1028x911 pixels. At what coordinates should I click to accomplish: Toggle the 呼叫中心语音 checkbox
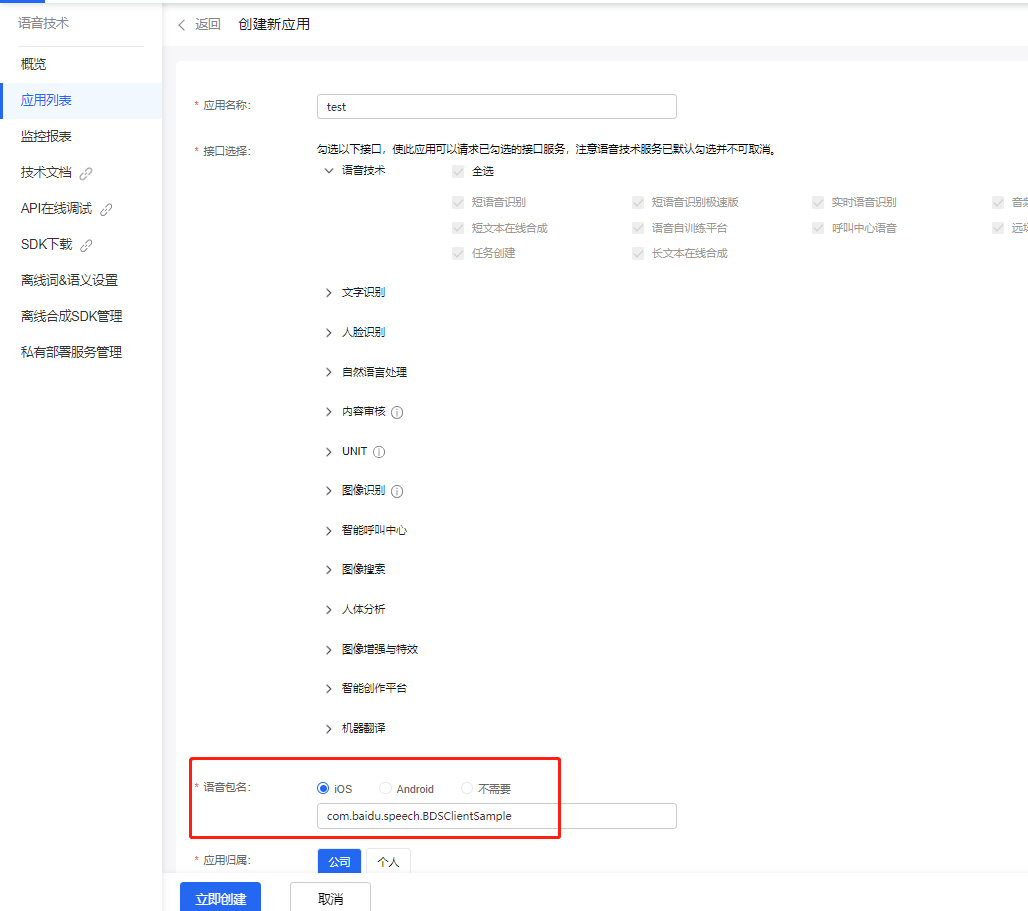[818, 228]
